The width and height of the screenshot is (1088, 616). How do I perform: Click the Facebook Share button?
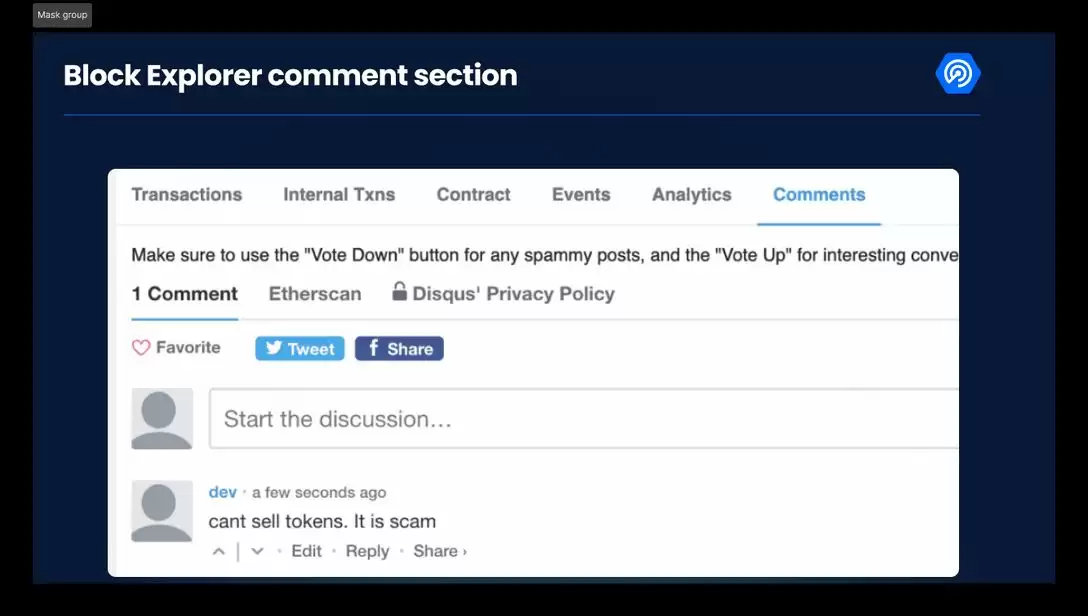point(399,348)
